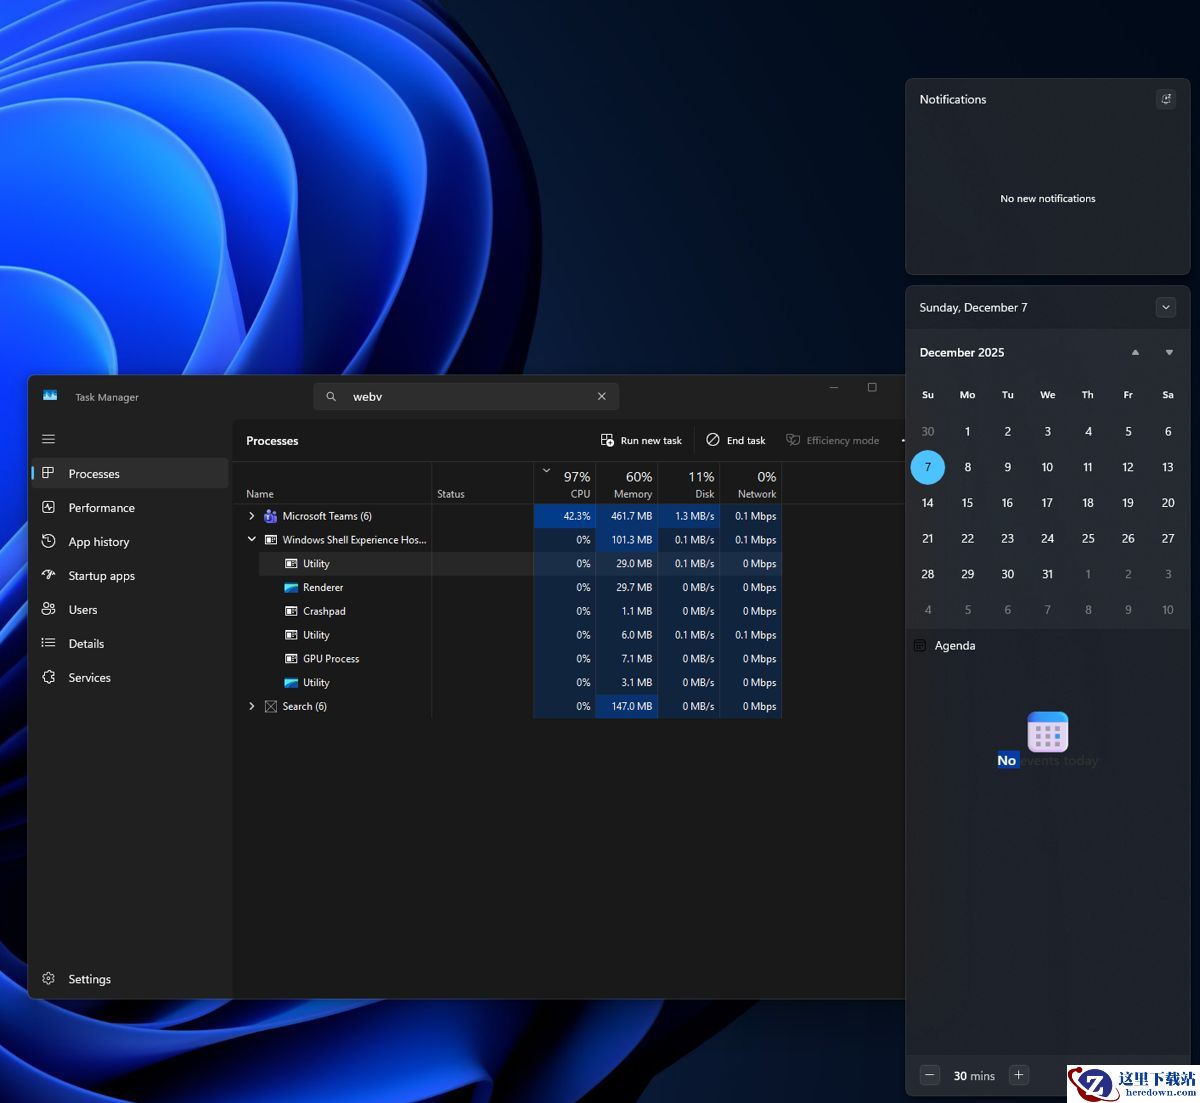Collapse the calendar using the date chevron
This screenshot has height=1103, width=1200.
pos(1165,307)
